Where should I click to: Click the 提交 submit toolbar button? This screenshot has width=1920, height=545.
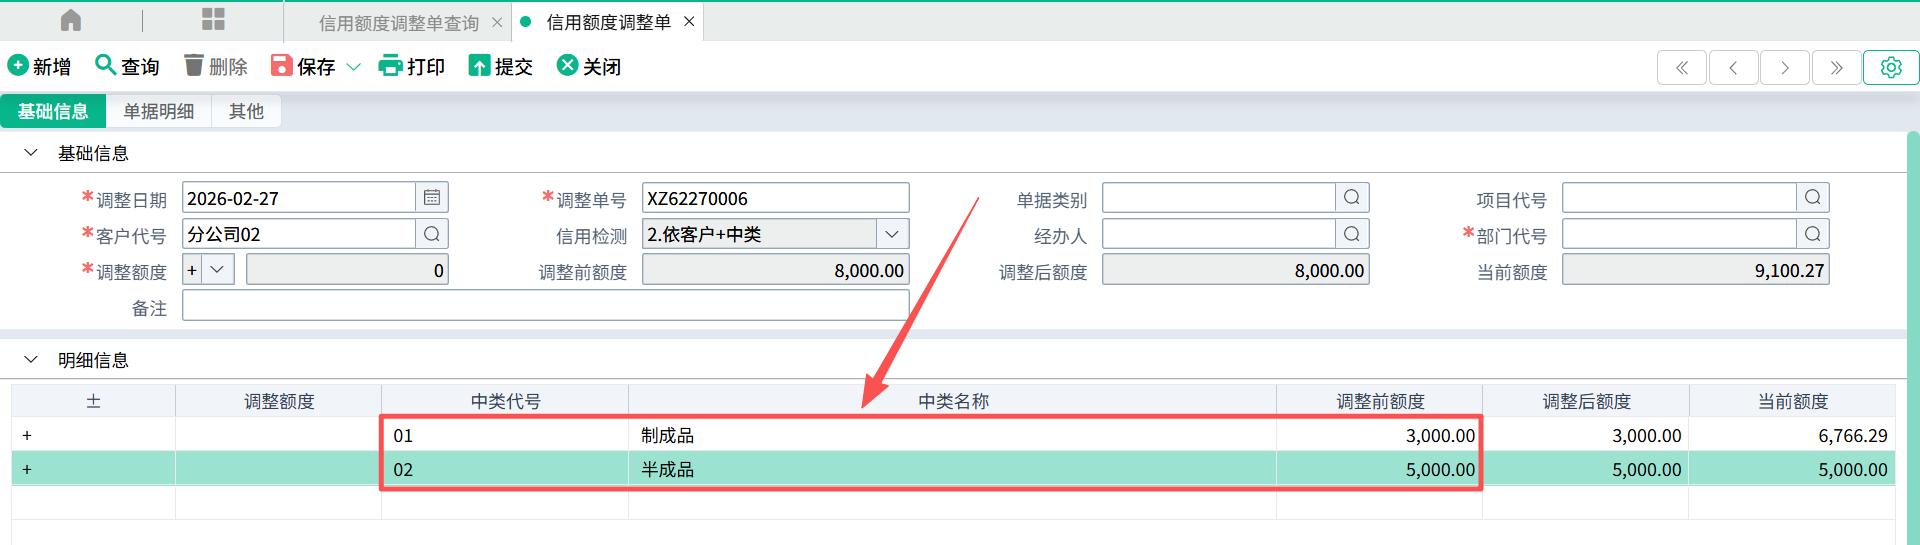[x=500, y=66]
